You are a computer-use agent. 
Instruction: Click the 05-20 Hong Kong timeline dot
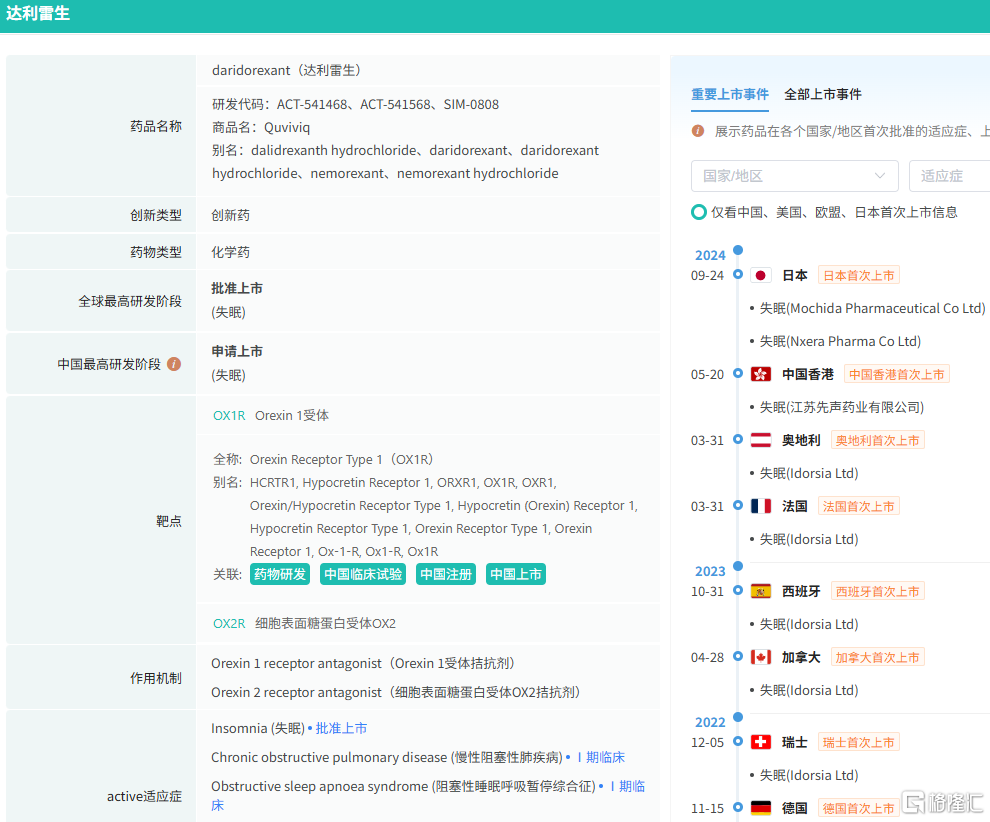pos(737,374)
